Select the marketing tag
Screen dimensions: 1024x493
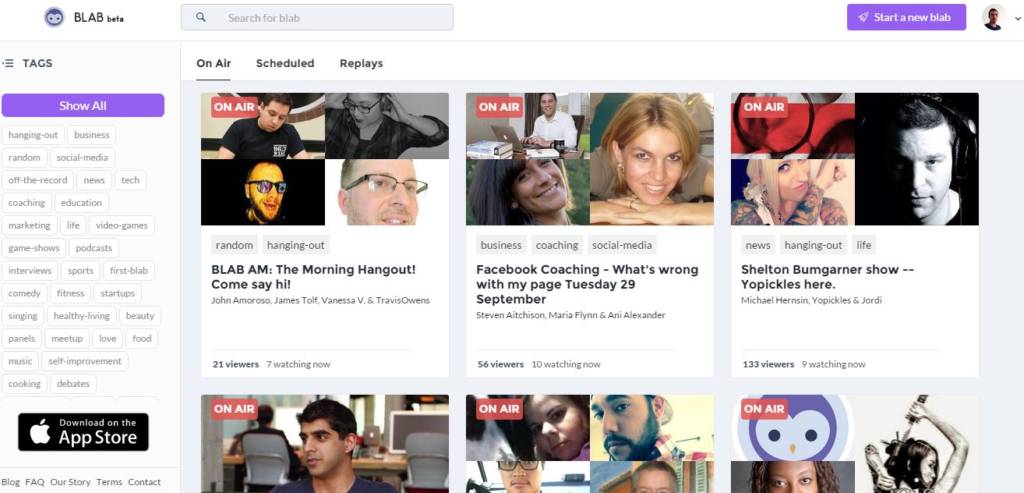click(x=29, y=225)
